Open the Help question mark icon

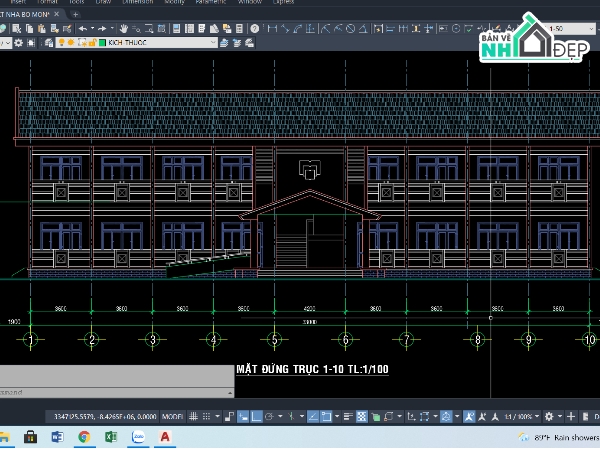[256, 29]
